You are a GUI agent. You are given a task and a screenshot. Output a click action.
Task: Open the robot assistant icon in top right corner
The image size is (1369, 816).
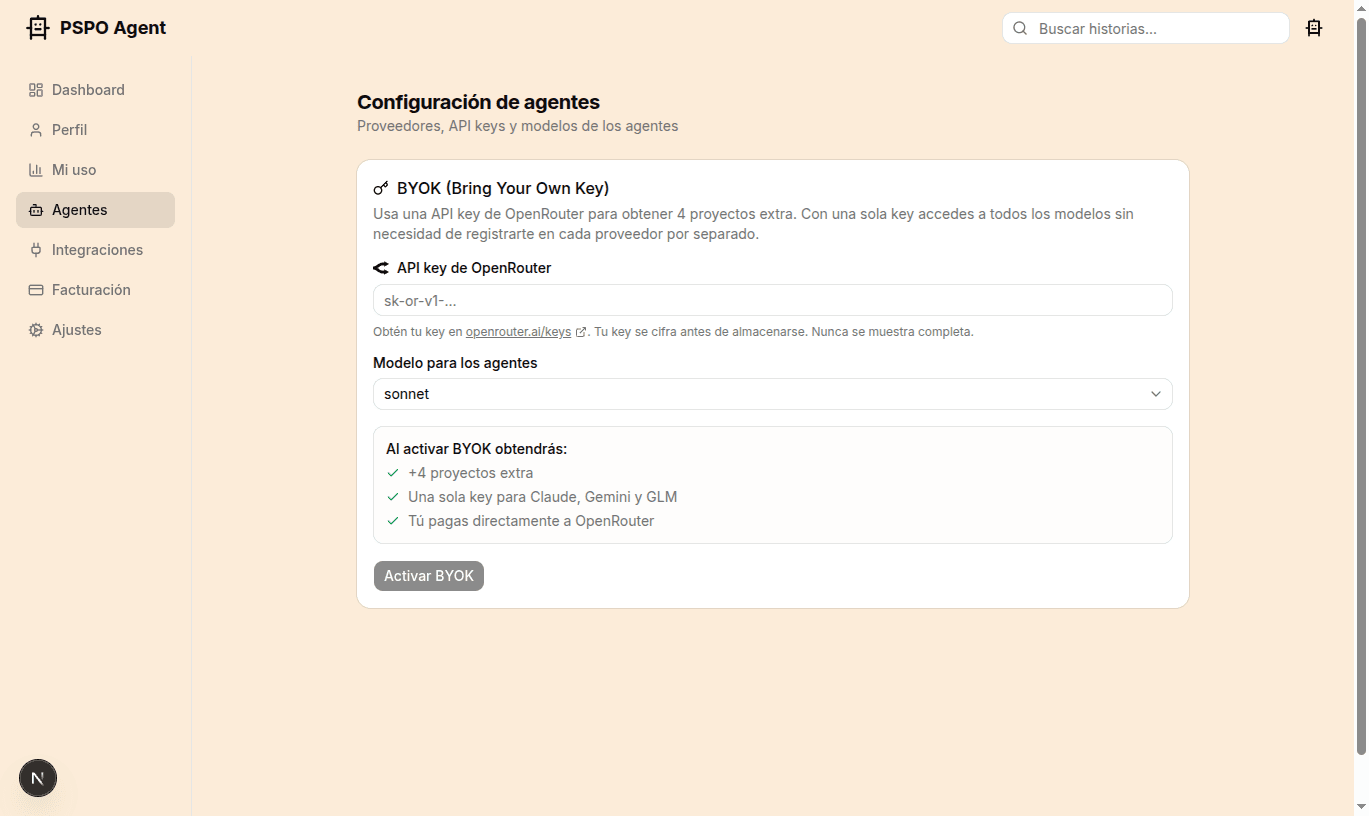1314,28
